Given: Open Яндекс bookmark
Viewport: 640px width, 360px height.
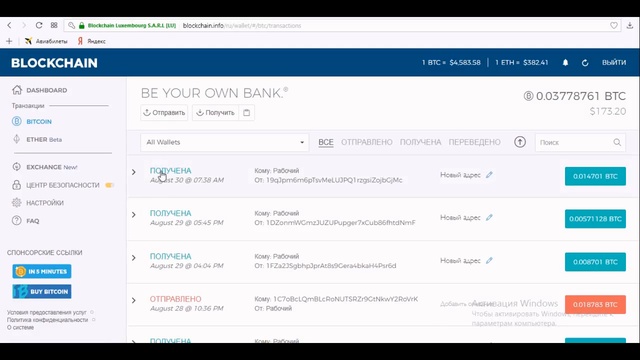Looking at the screenshot, I should (x=92, y=41).
